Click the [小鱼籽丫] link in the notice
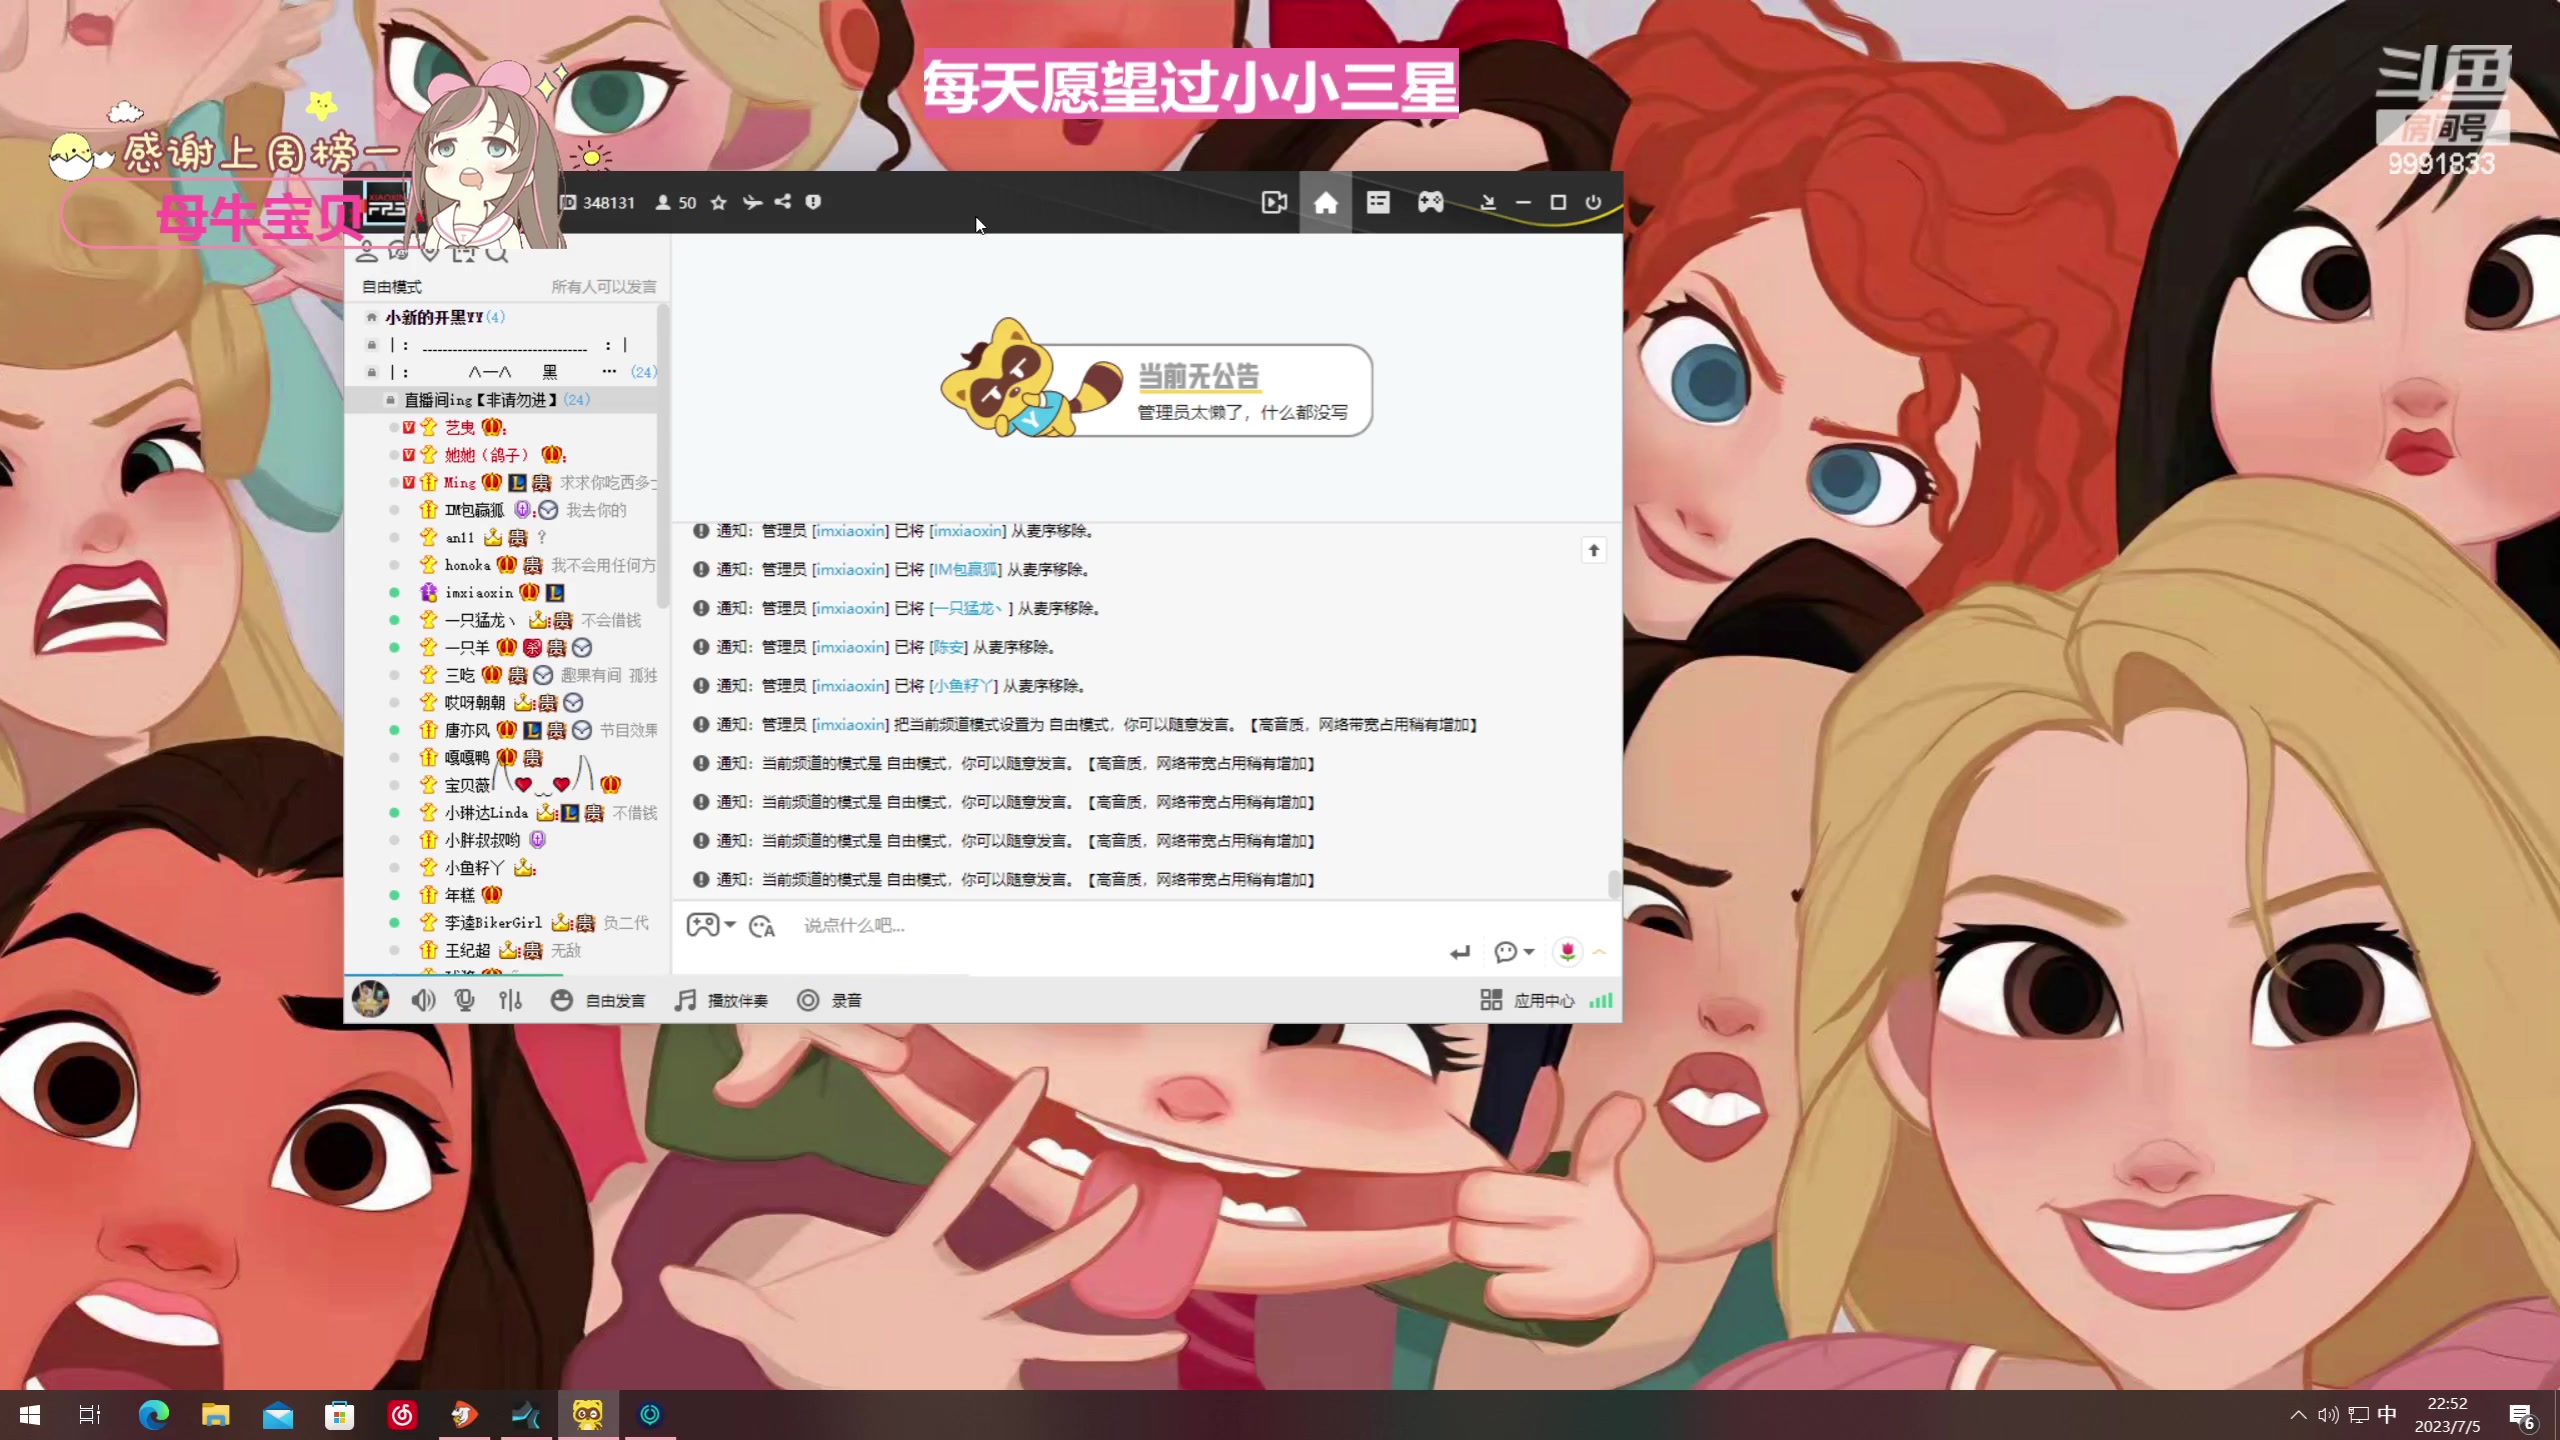Screen dimensions: 2560x1440 [963, 686]
